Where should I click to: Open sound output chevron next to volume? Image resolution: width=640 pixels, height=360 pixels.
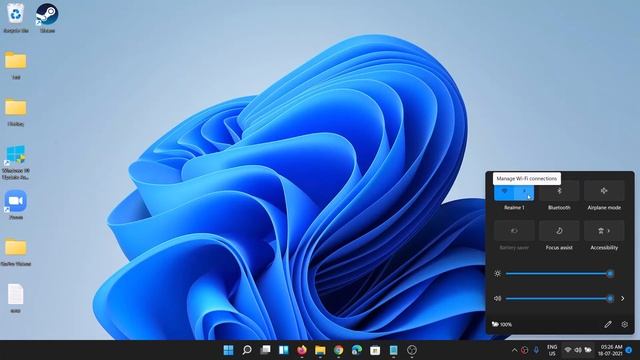(x=622, y=299)
